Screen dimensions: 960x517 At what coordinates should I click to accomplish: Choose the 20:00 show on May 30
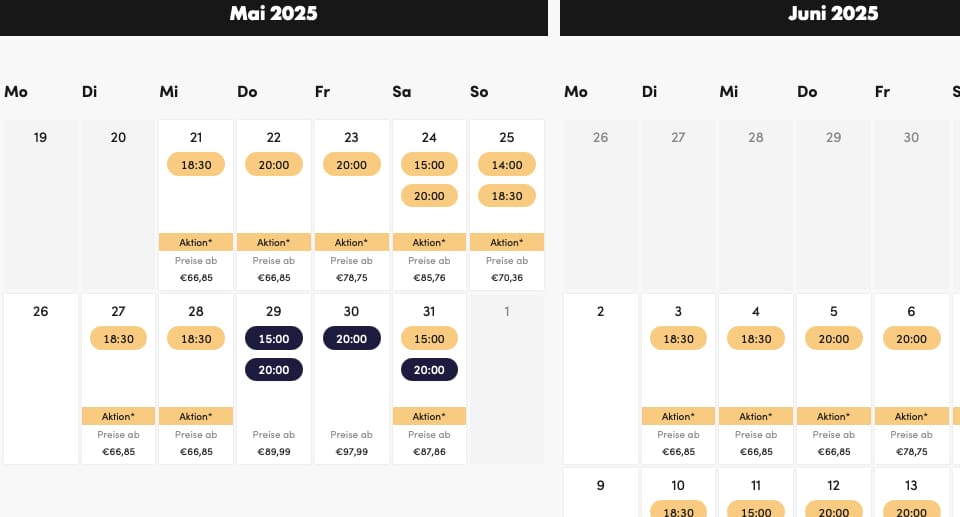point(351,338)
